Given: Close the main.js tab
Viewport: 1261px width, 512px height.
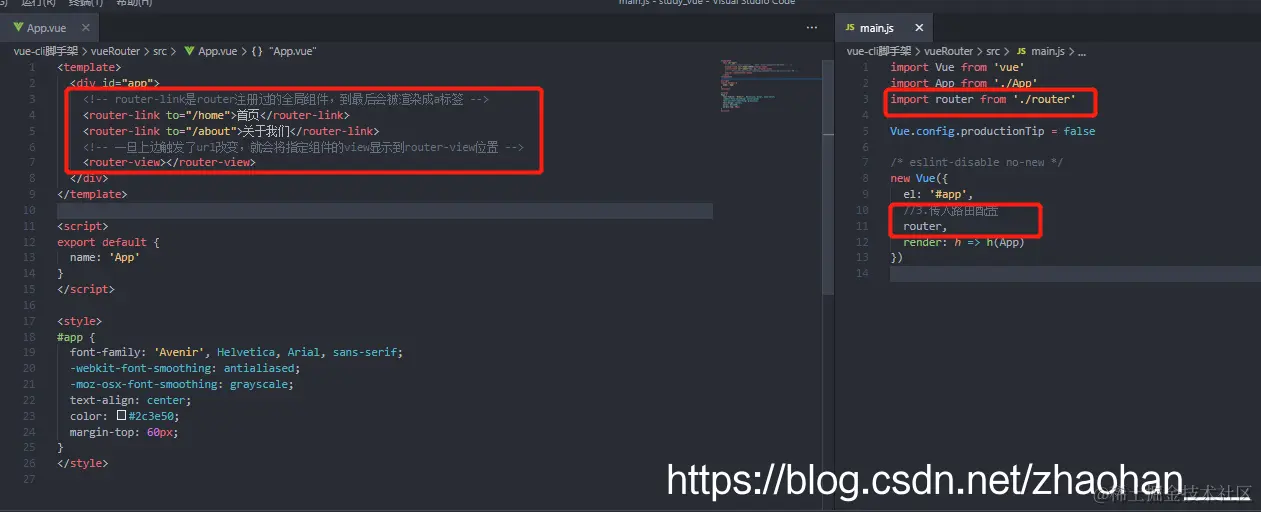Looking at the screenshot, I should pos(919,28).
